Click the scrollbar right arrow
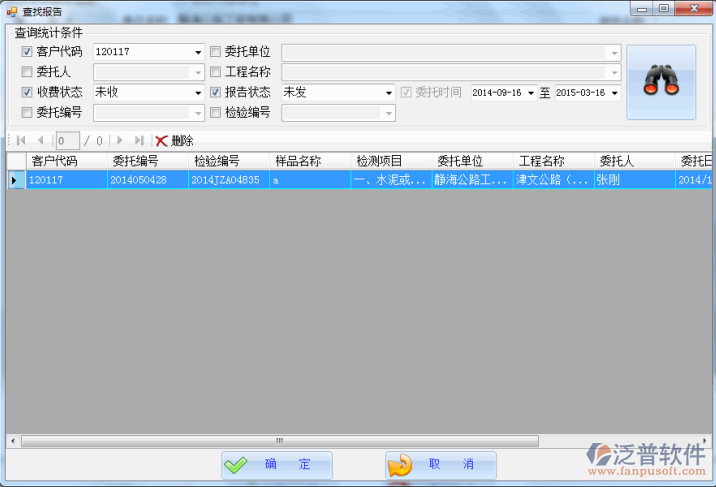 click(x=705, y=441)
